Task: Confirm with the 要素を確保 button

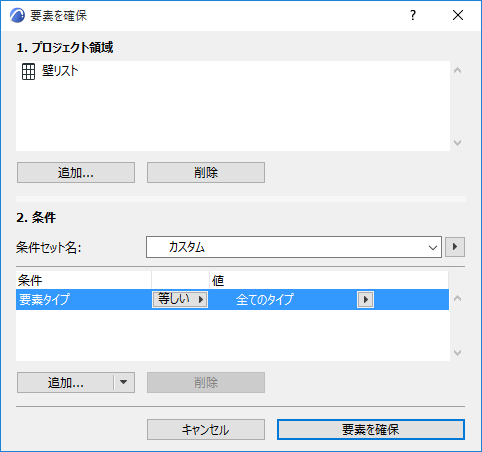Action: (x=371, y=430)
